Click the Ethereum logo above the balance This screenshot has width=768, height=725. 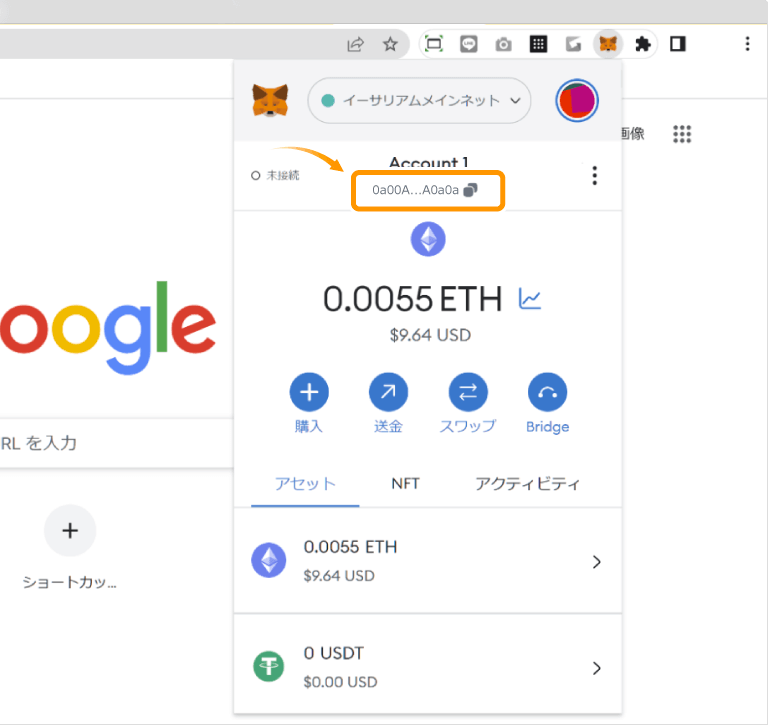coord(428,239)
